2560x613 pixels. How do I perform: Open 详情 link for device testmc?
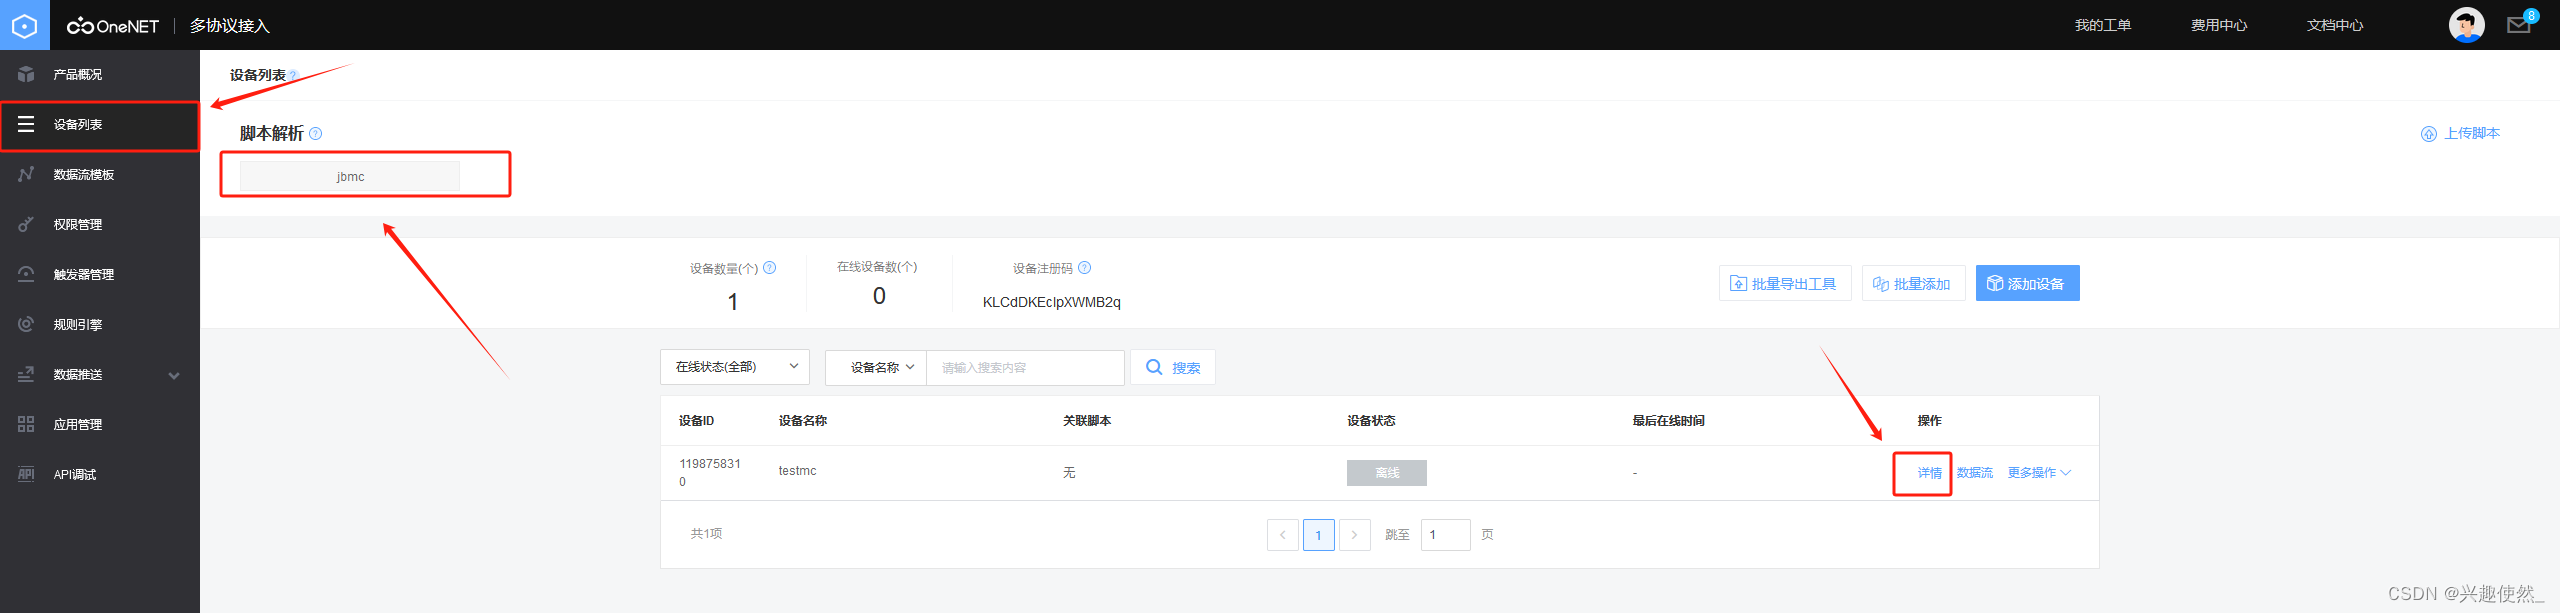(1929, 473)
